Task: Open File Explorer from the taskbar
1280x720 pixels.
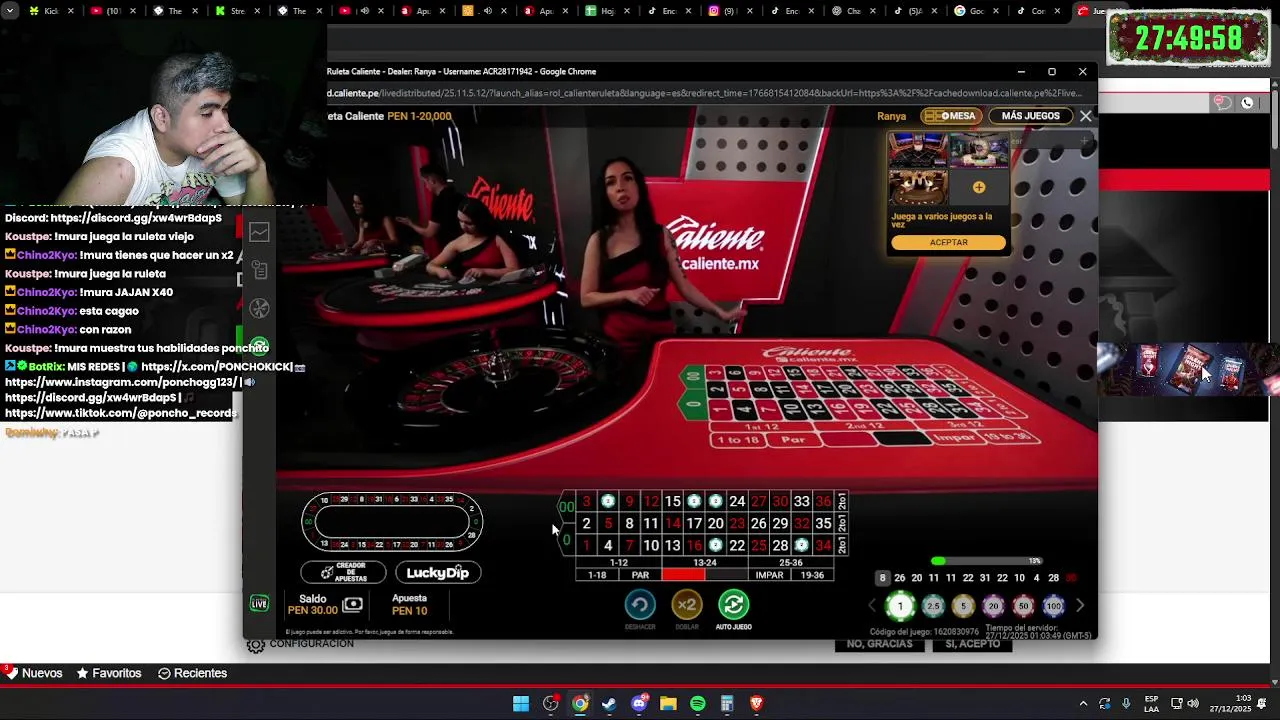Action: coord(668,704)
